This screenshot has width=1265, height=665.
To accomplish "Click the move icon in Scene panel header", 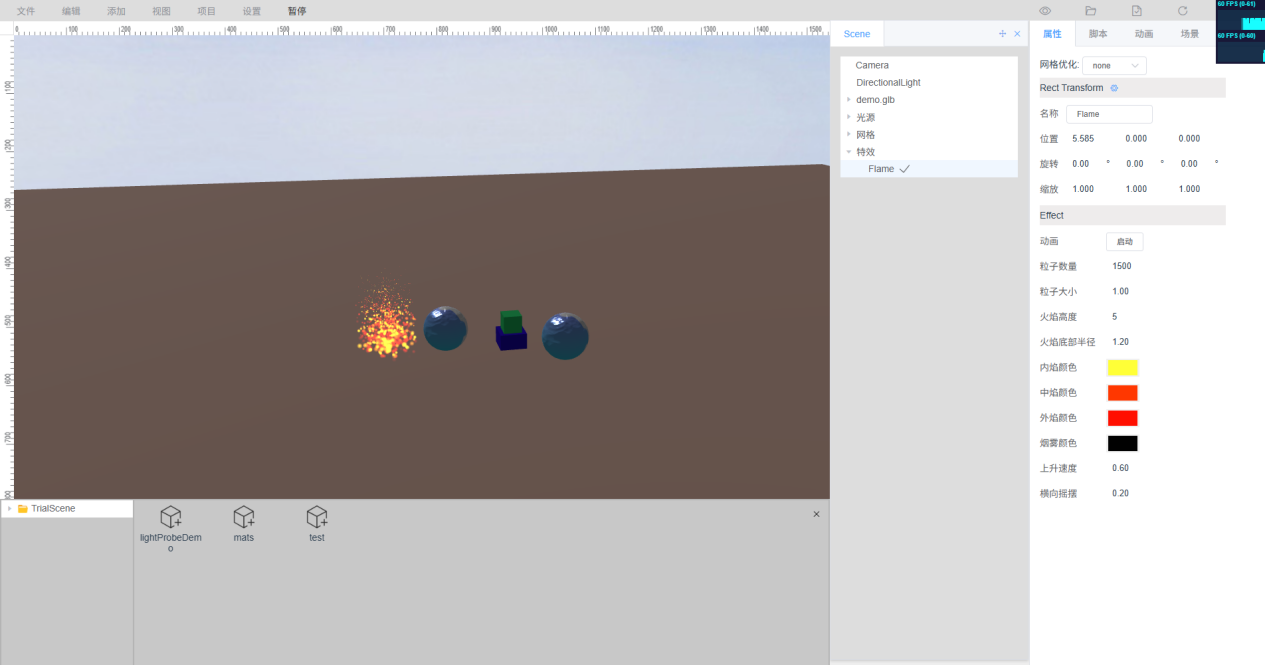I will tap(1003, 34).
